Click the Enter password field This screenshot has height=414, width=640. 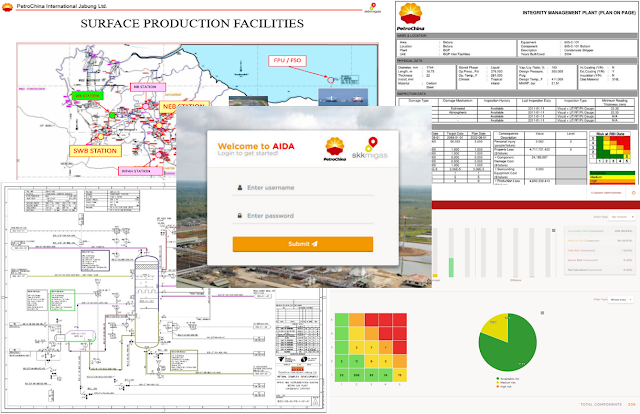[302, 216]
